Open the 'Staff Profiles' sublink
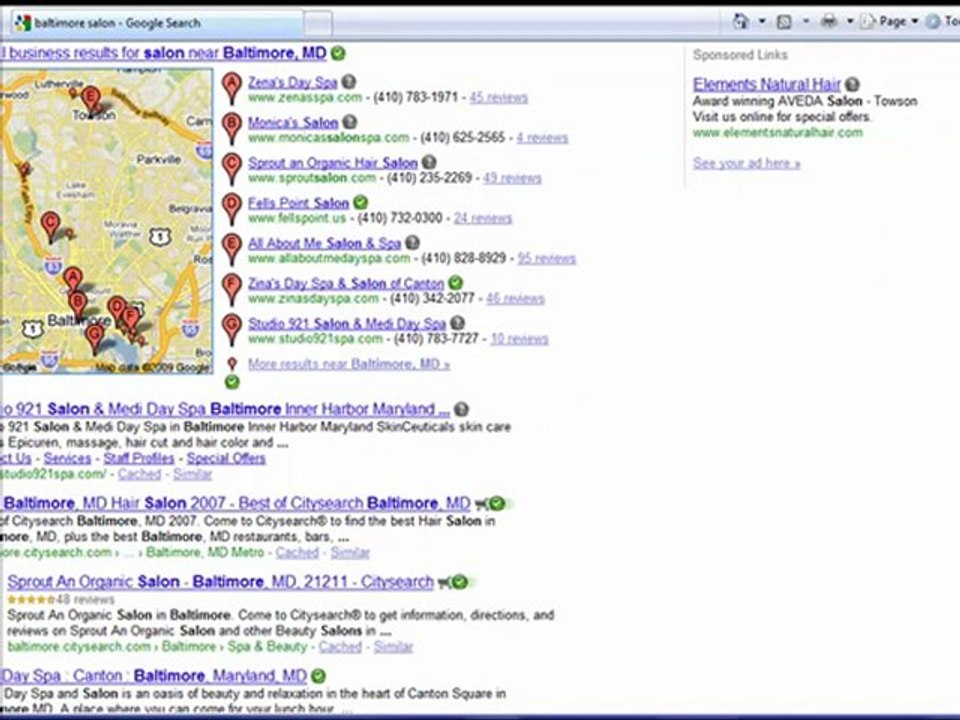This screenshot has width=960, height=720. coord(139,459)
